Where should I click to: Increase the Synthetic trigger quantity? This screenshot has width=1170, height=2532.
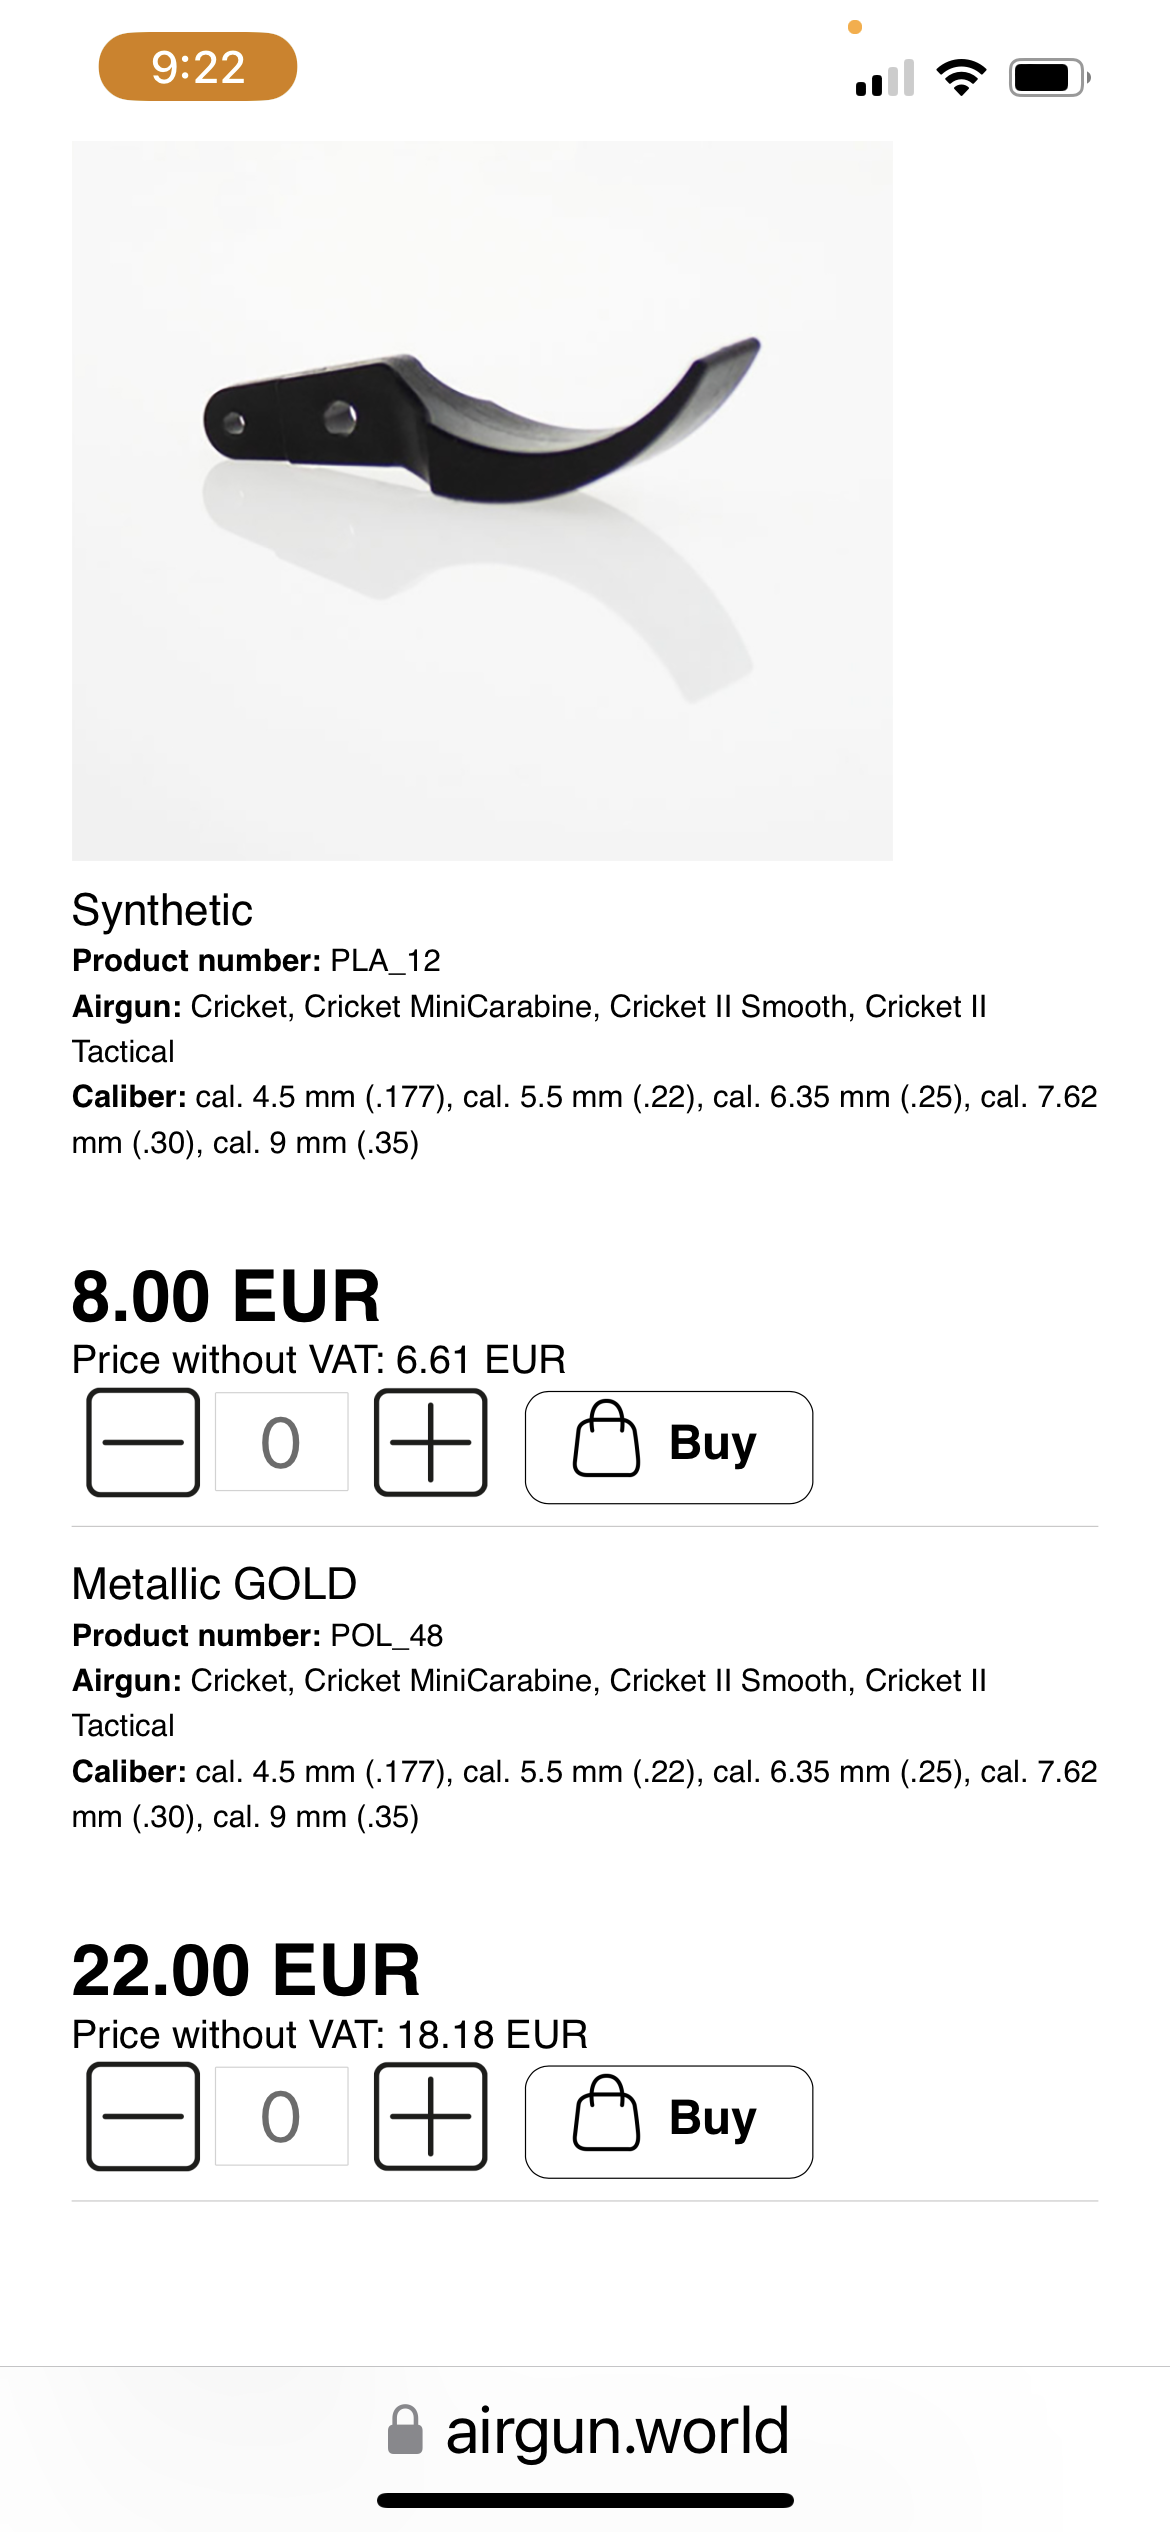(x=431, y=1442)
